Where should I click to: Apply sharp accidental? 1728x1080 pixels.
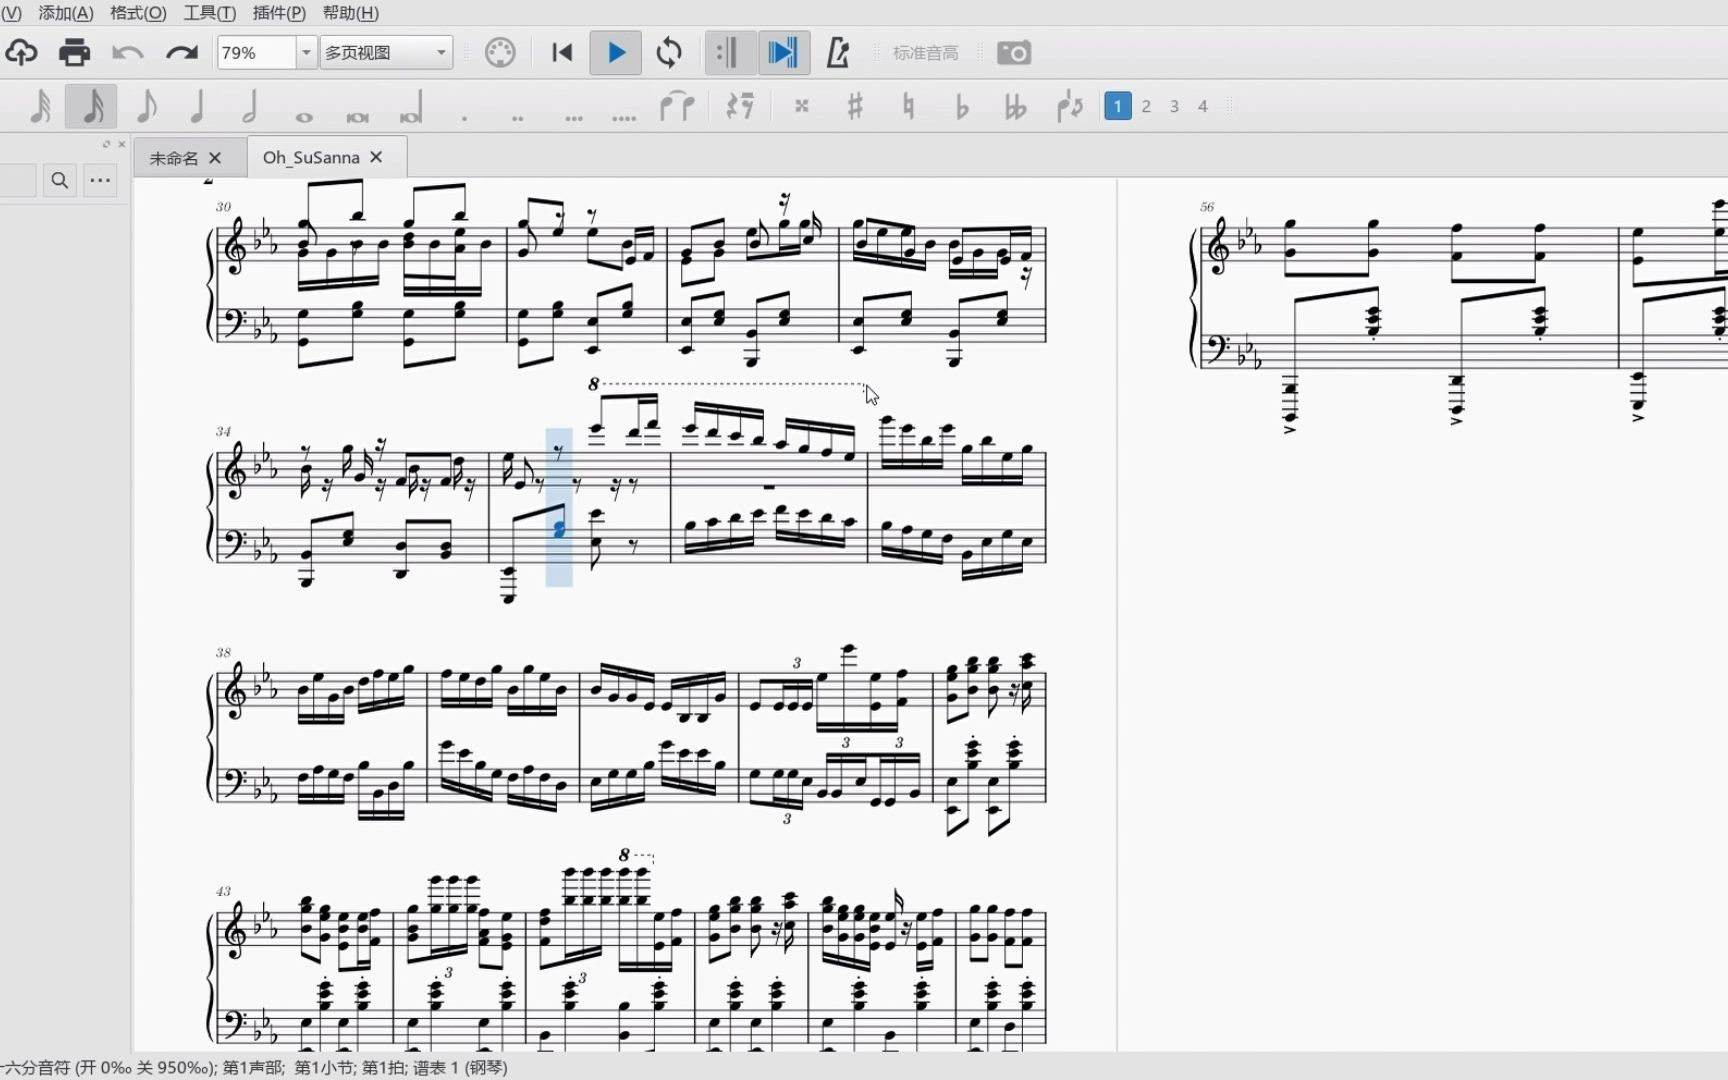click(x=855, y=106)
